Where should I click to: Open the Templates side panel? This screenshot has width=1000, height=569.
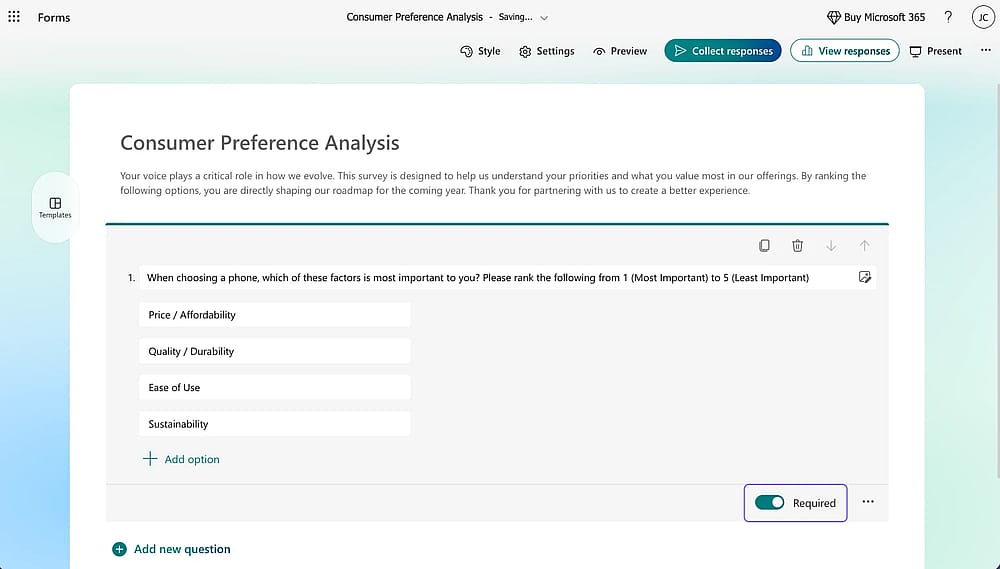coord(55,207)
